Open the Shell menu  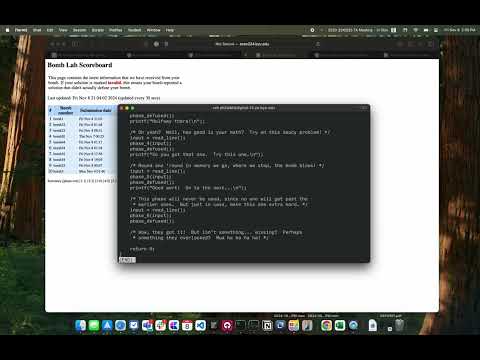37,30
